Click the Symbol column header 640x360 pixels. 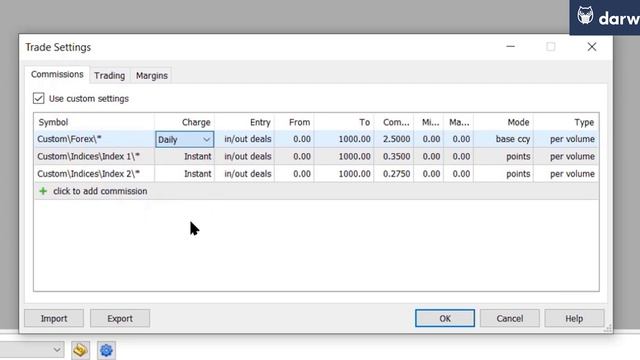tap(94, 122)
